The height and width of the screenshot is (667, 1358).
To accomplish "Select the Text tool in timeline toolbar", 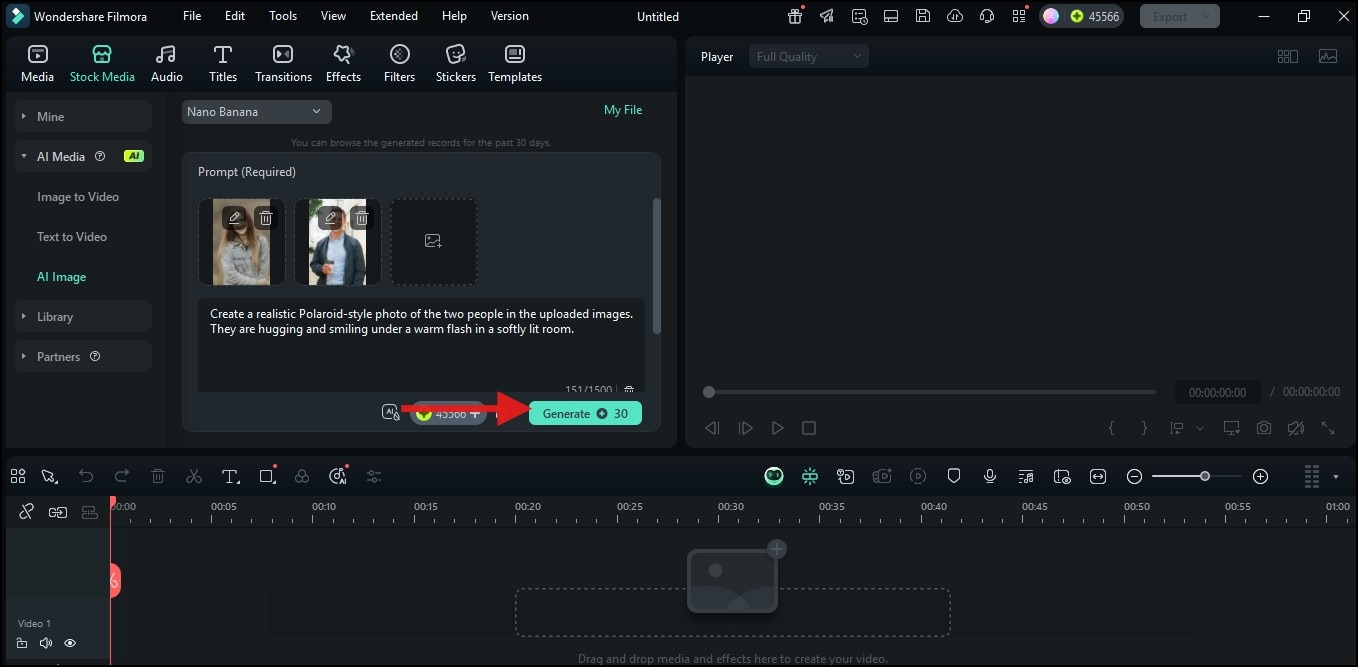I will (230, 477).
